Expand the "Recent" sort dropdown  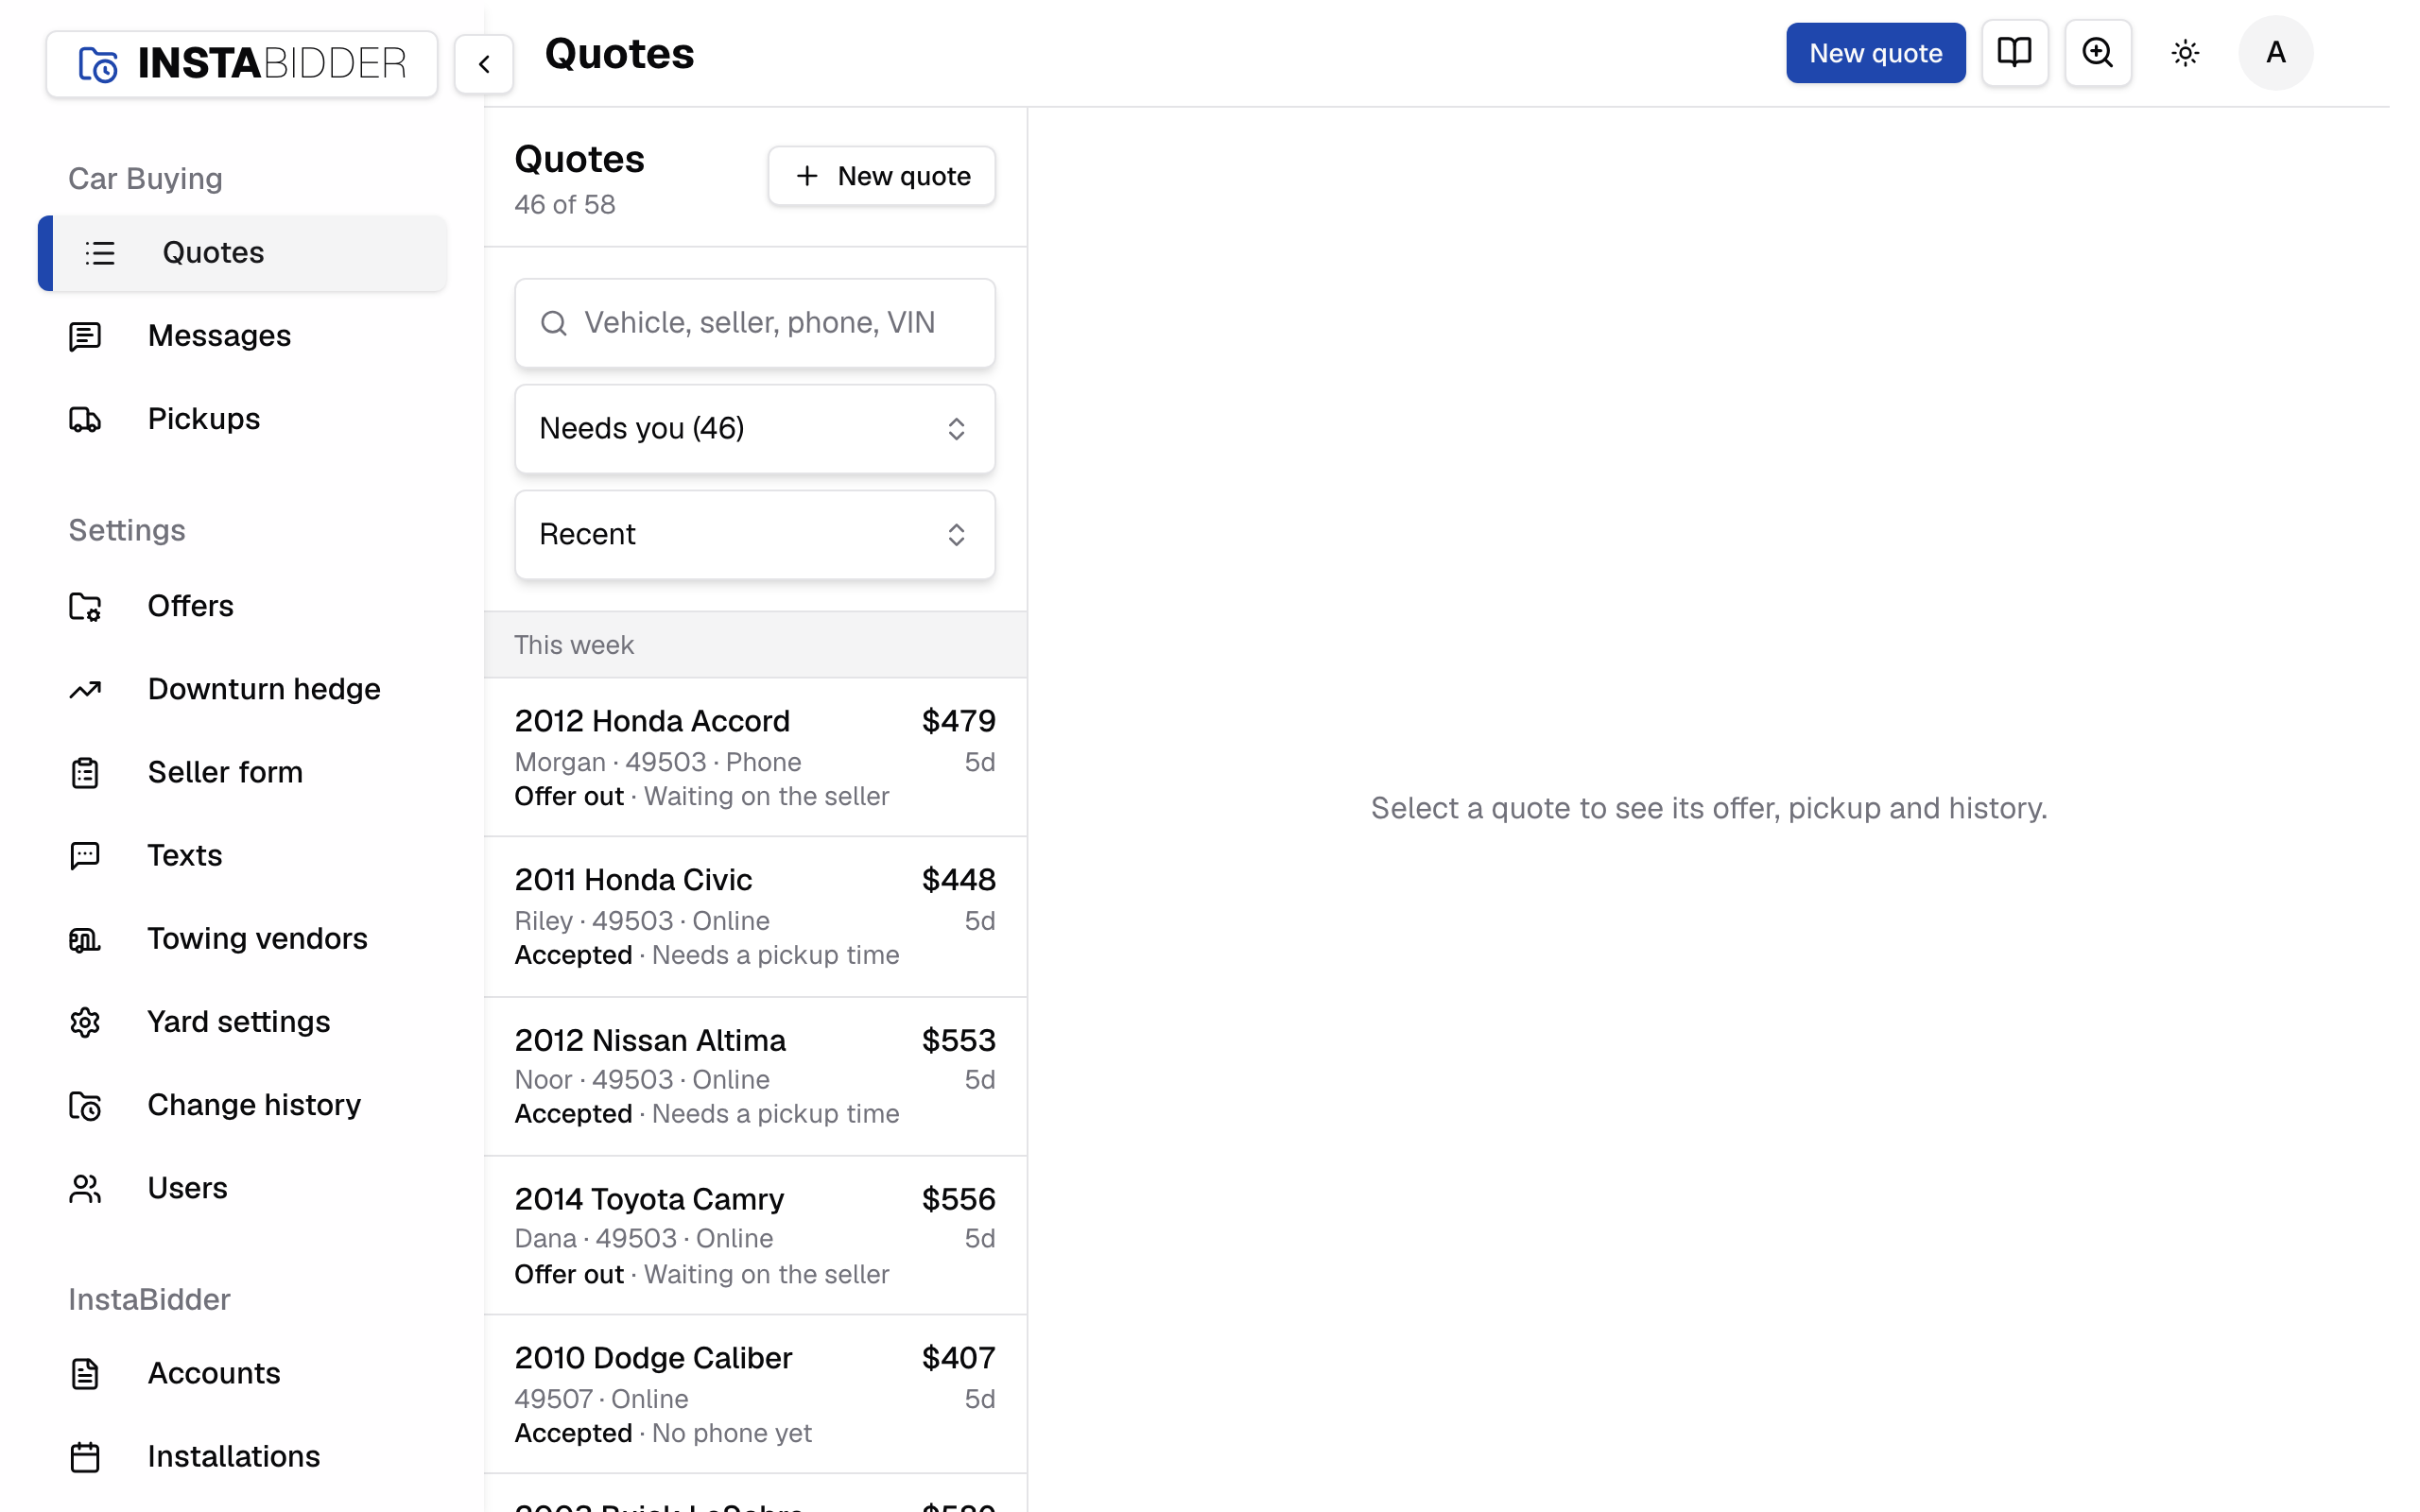755,535
